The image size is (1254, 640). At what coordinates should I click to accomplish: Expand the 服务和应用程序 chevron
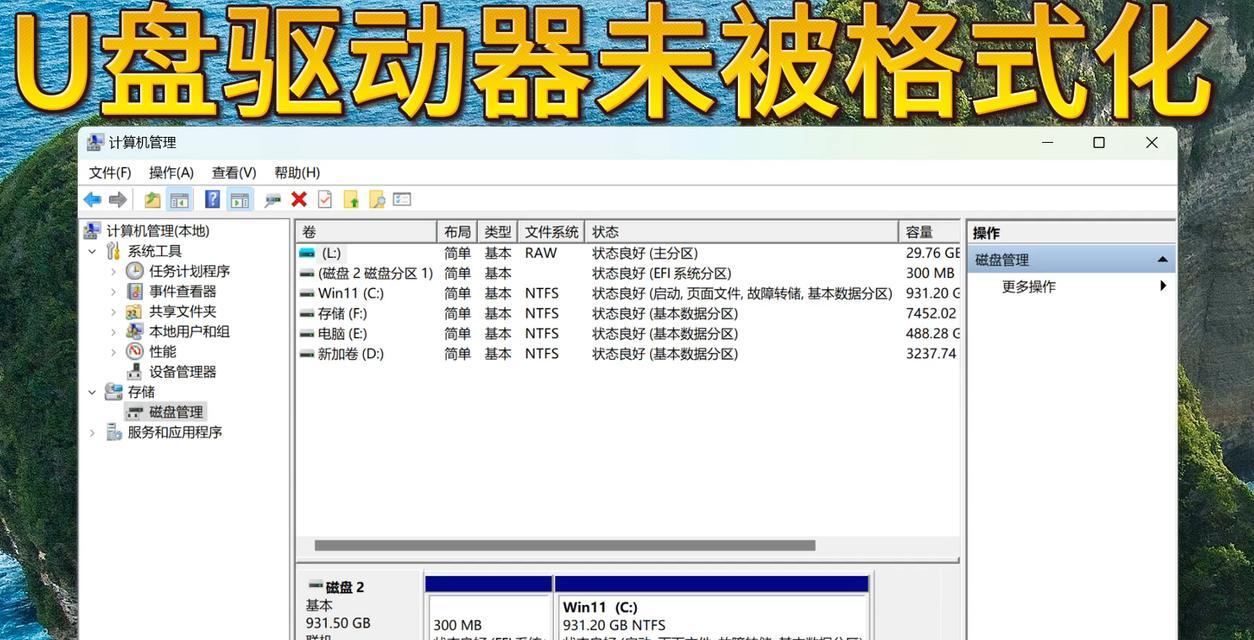point(92,432)
